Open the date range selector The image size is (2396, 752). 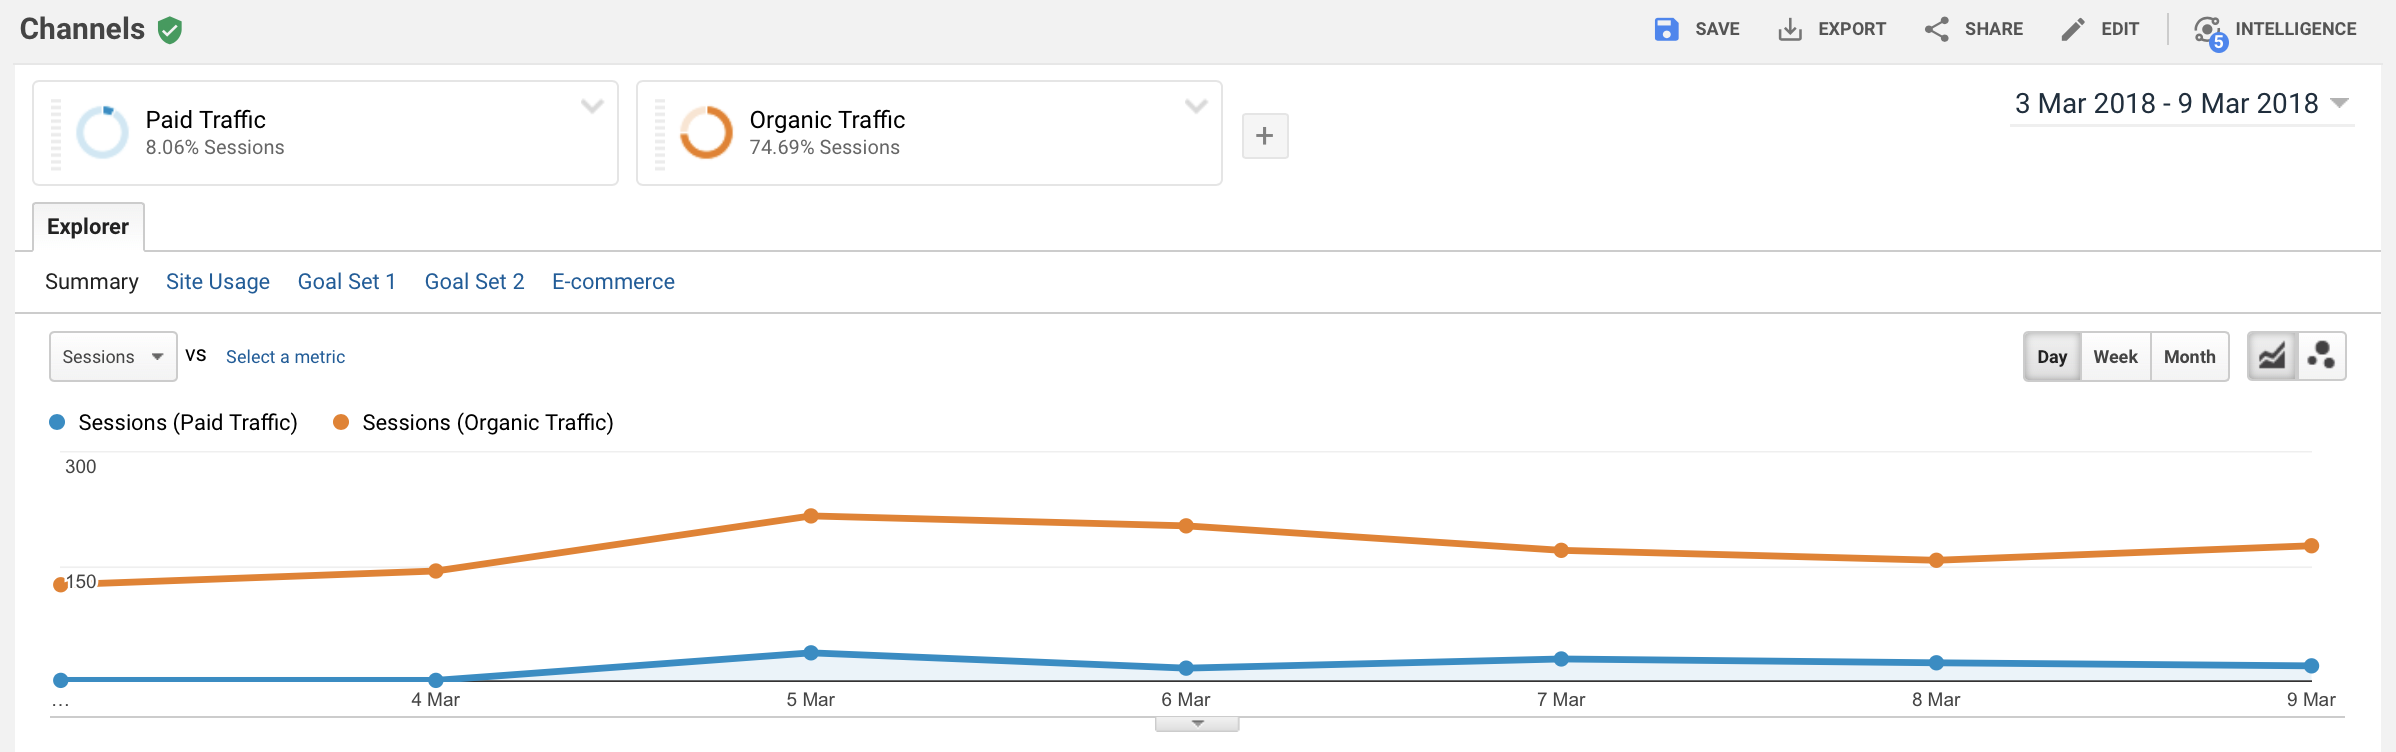[2166, 103]
